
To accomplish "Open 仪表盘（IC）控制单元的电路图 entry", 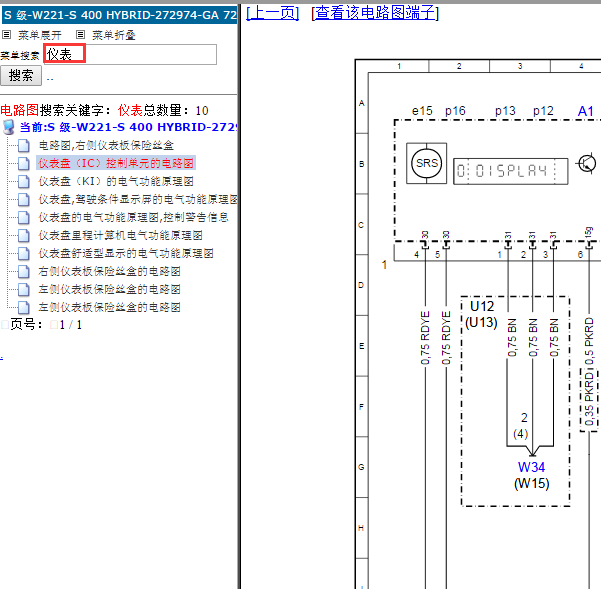I will click(116, 162).
